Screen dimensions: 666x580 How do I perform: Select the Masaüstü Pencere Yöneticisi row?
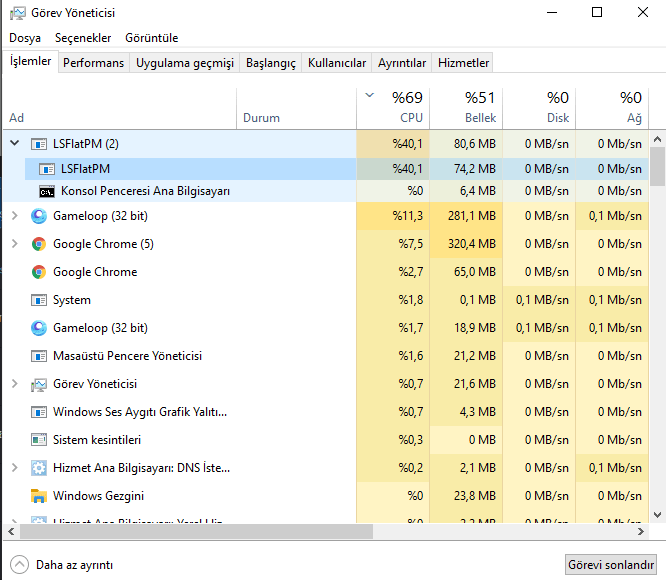[326, 356]
